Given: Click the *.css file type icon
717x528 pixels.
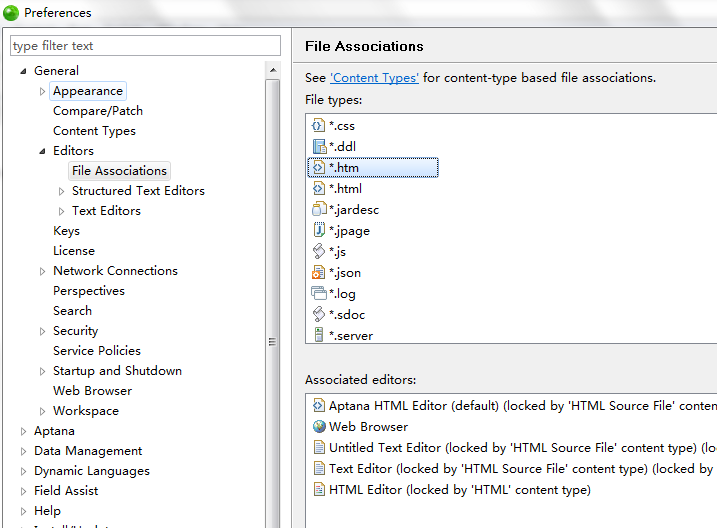Looking at the screenshot, I should tap(319, 126).
